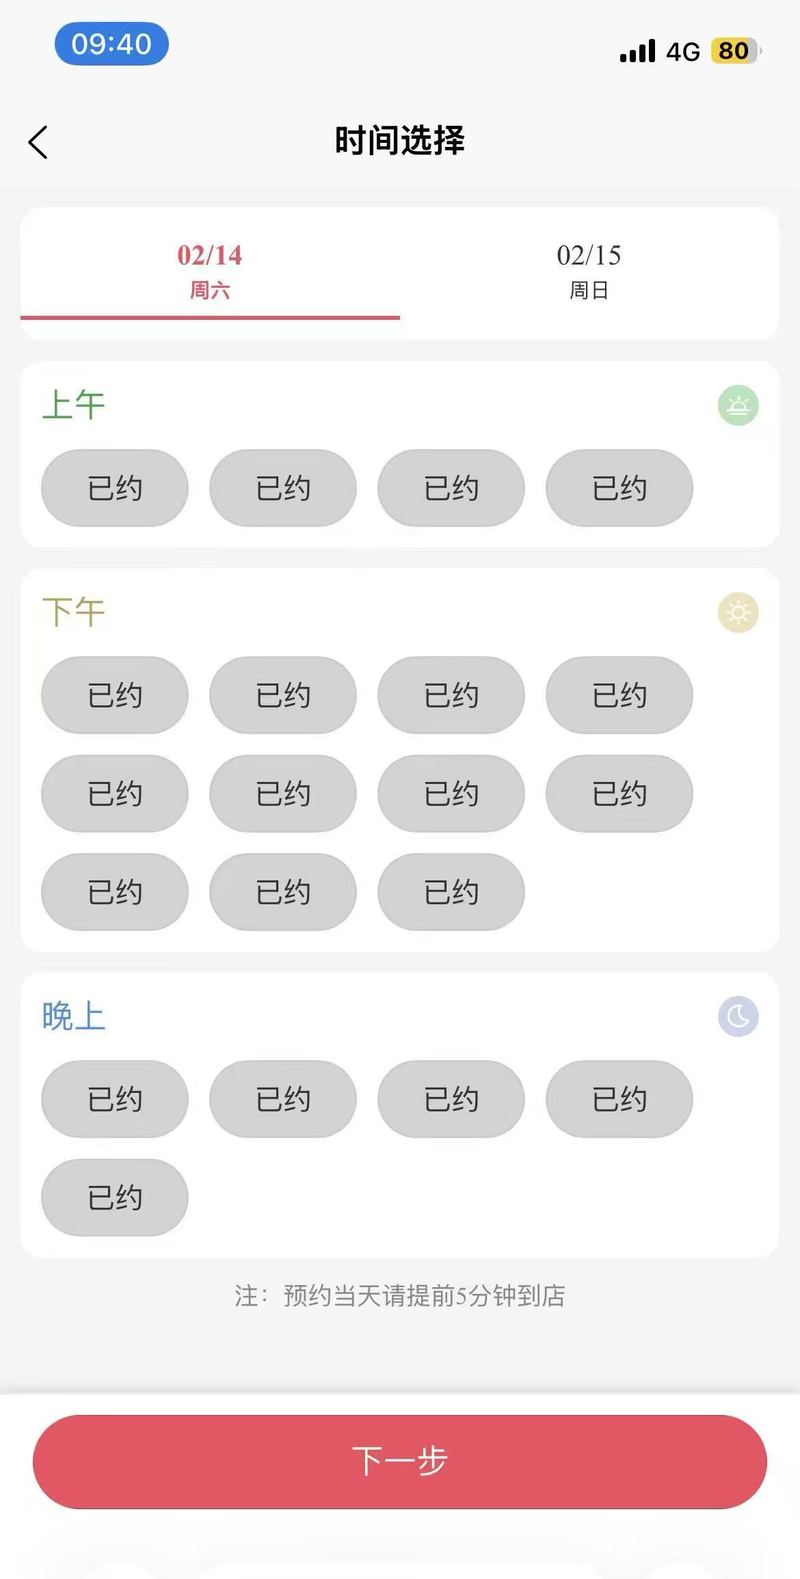Click the 上午 section heading

(73, 405)
